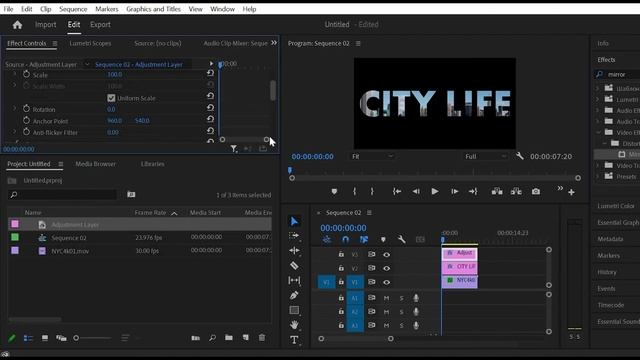Open the File menu
The height and width of the screenshot is (360, 640).
[x=8, y=9]
